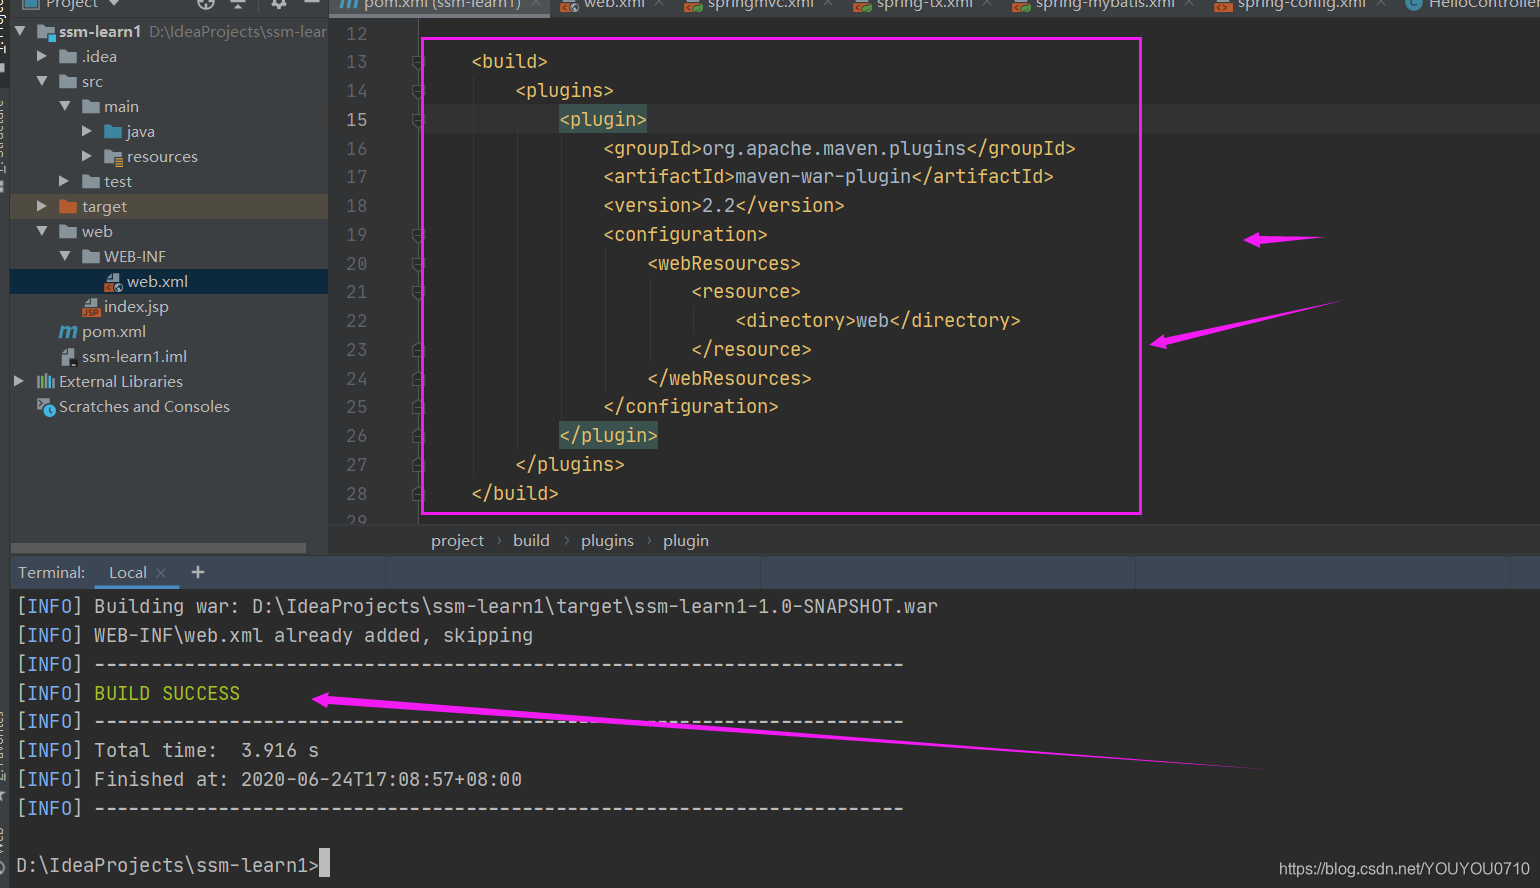This screenshot has height=888, width=1540.
Task: Open a new terminal tab with plus icon
Action: click(198, 572)
